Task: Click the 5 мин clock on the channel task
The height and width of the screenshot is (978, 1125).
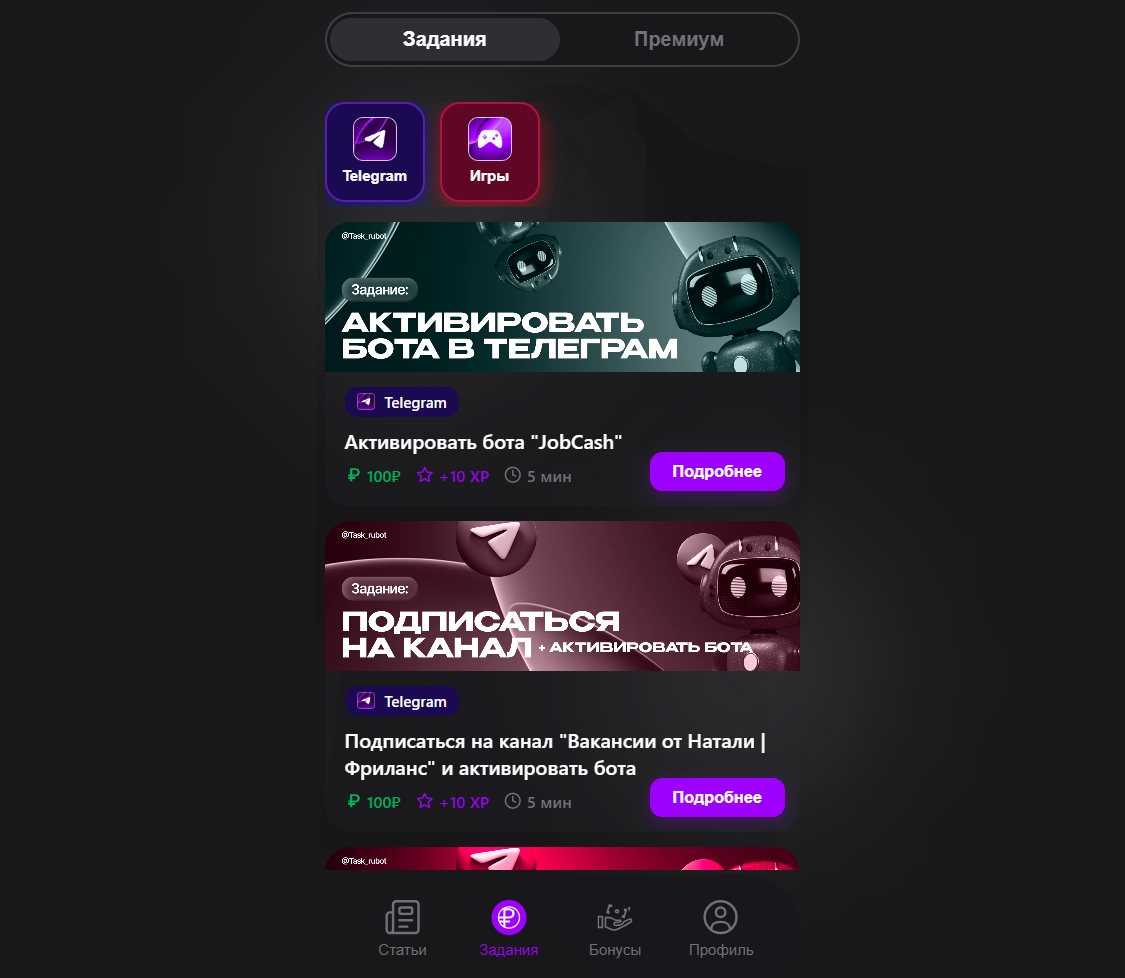Action: 538,801
